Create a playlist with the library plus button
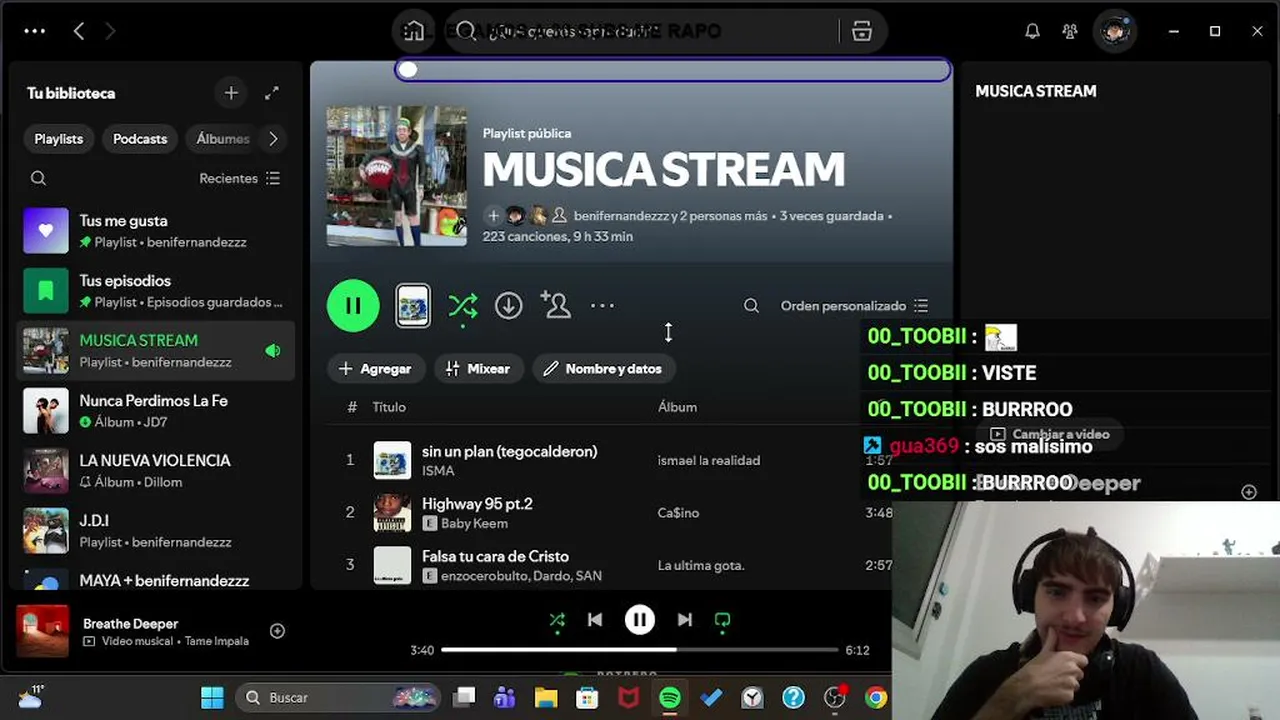 [x=231, y=93]
